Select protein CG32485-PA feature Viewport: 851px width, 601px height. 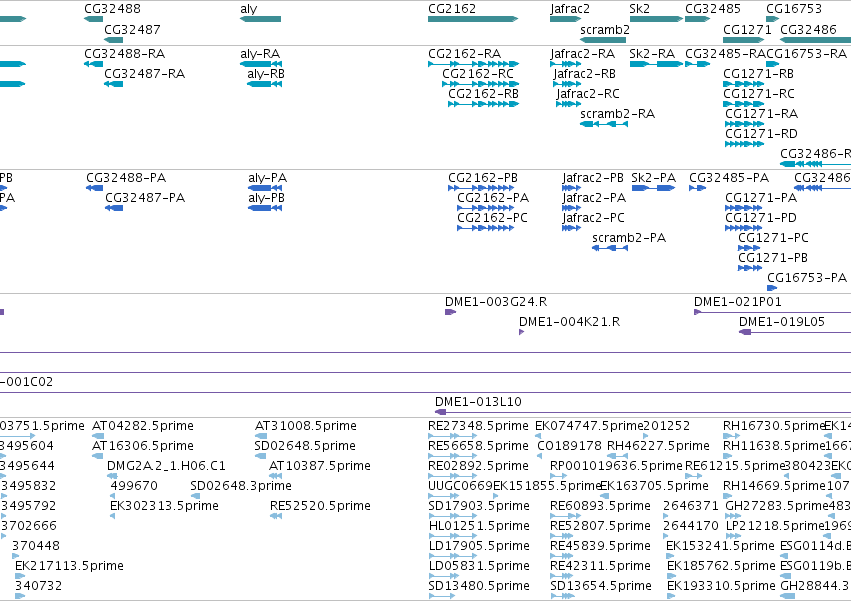(697, 188)
